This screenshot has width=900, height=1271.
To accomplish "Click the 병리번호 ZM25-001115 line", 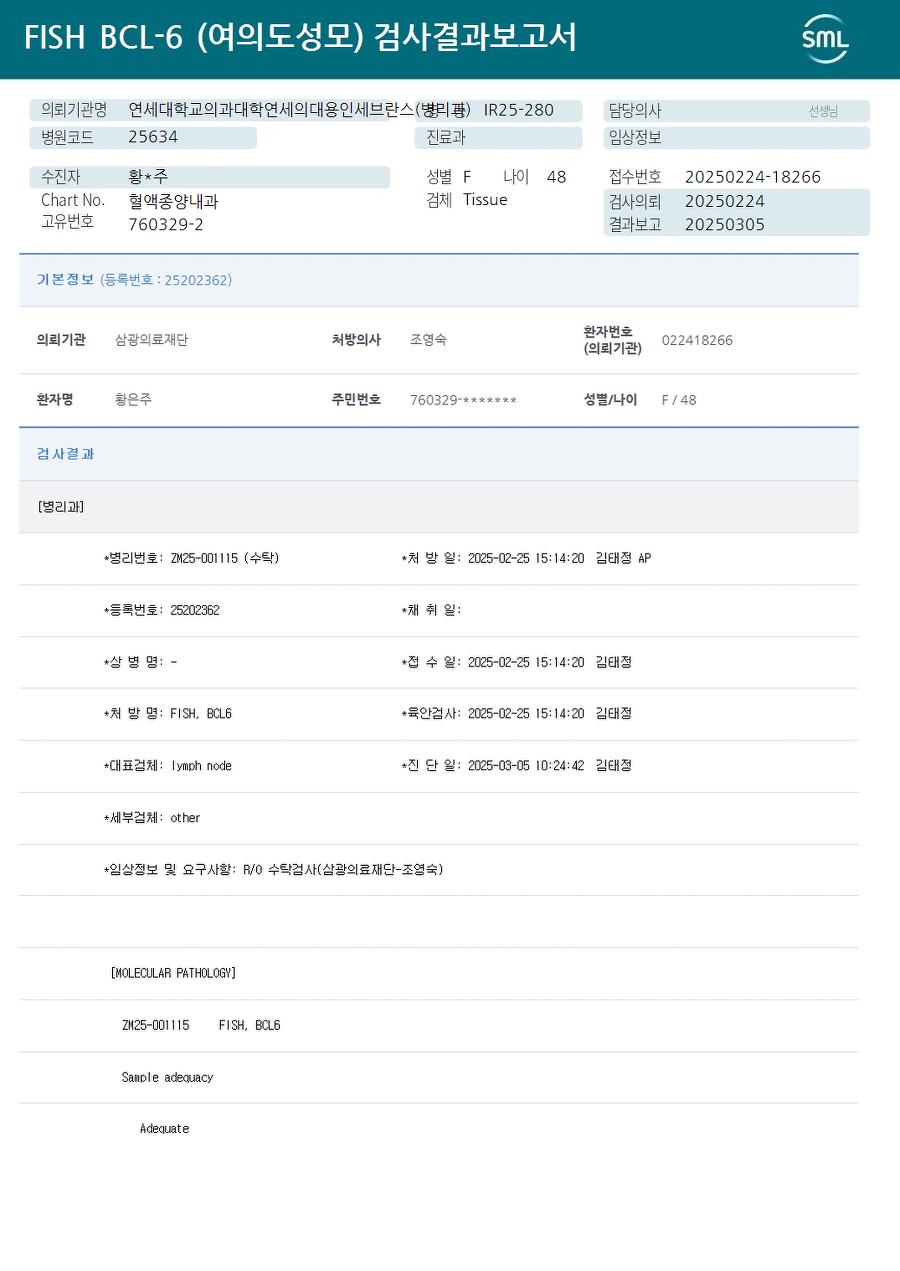I will click(192, 558).
